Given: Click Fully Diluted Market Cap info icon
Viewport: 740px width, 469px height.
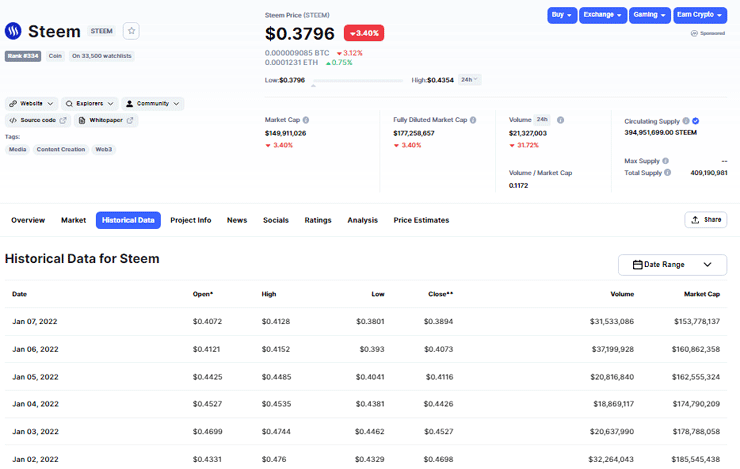Looking at the screenshot, I should 473,120.
